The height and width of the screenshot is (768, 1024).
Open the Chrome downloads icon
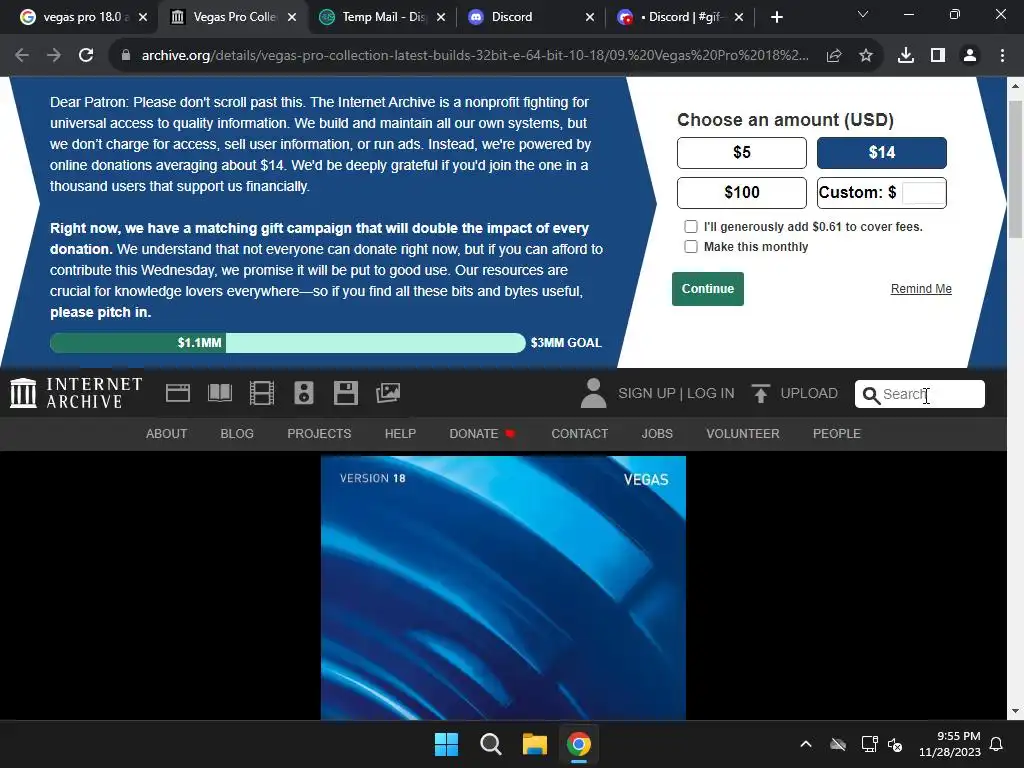pyautogui.click(x=906, y=56)
